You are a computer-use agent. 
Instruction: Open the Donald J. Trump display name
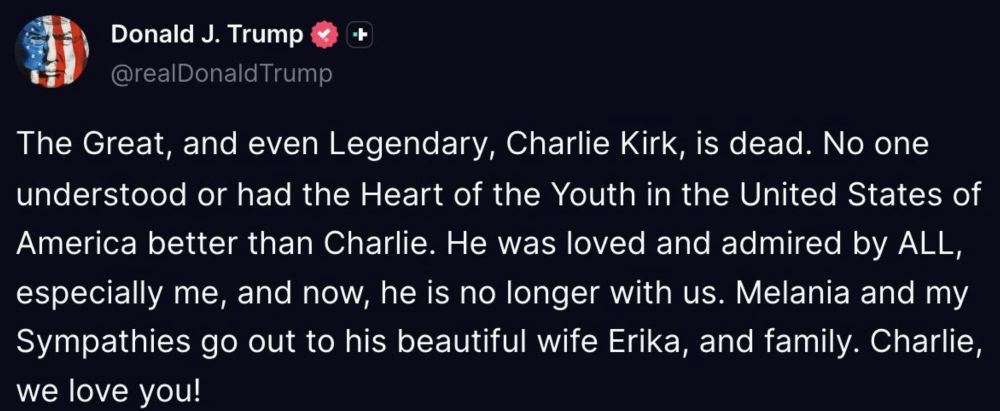207,35
